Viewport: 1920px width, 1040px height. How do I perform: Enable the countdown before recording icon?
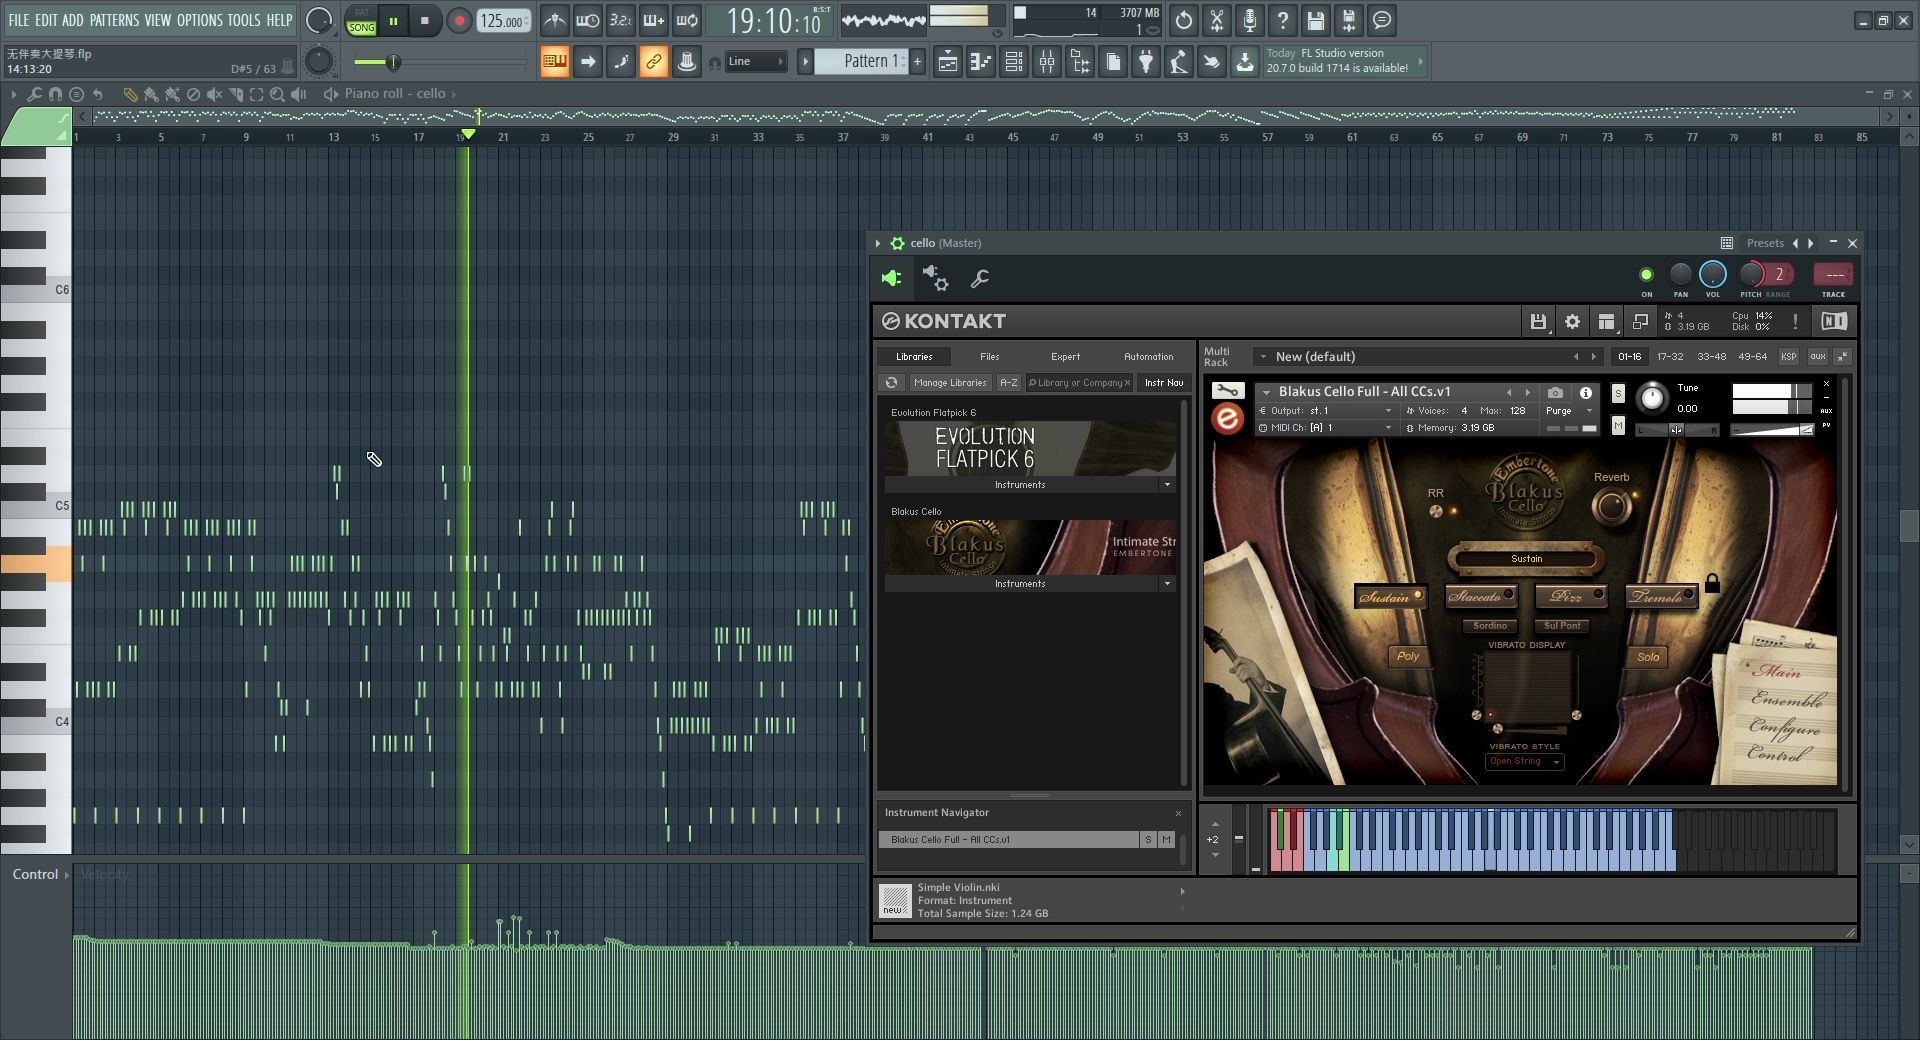coord(621,20)
